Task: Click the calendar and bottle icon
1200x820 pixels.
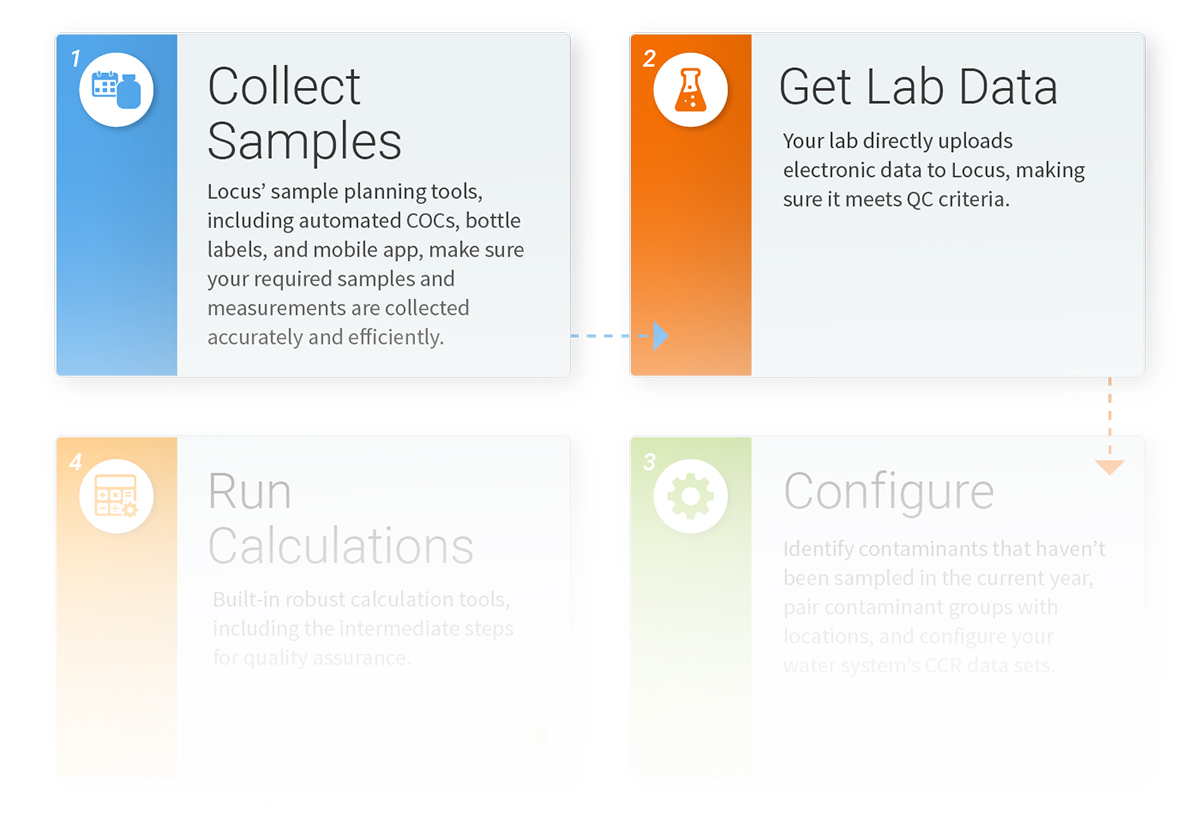Action: pyautogui.click(x=116, y=89)
